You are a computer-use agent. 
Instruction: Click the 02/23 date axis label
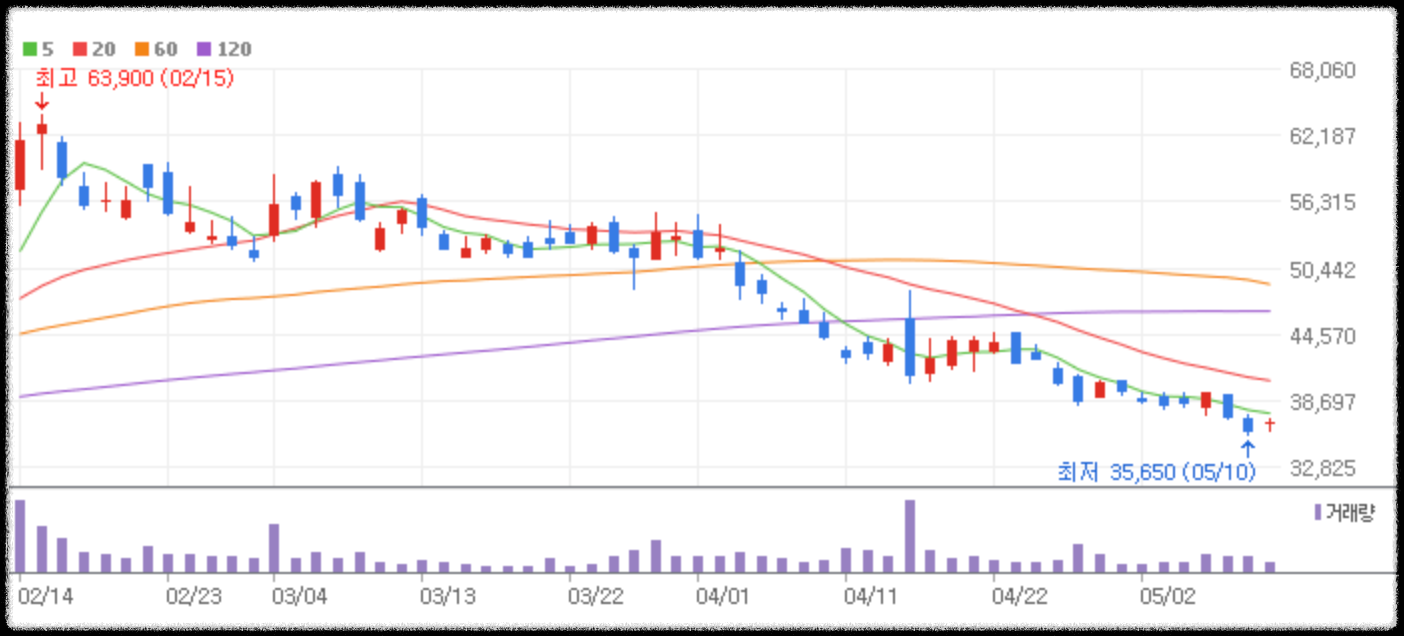(194, 597)
